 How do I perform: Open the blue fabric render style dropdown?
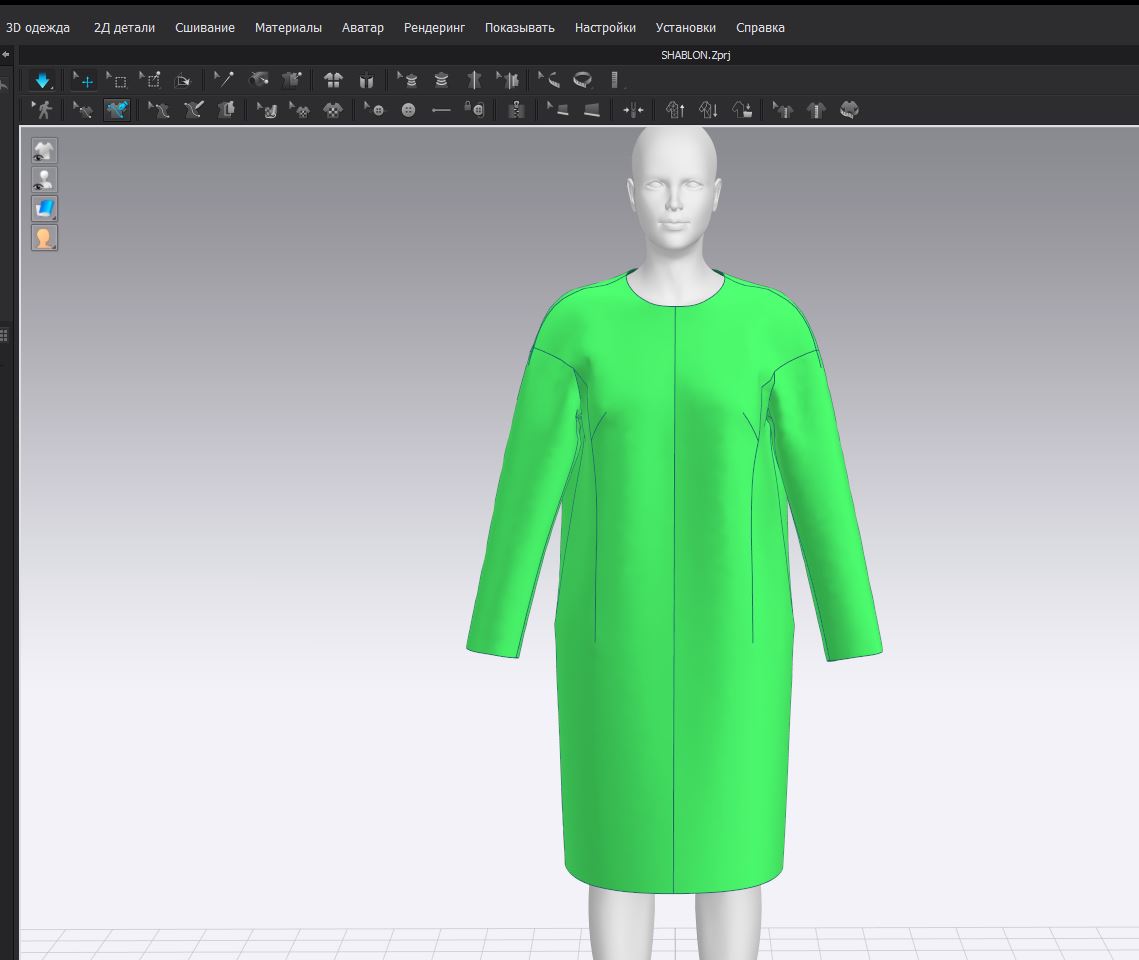44,209
